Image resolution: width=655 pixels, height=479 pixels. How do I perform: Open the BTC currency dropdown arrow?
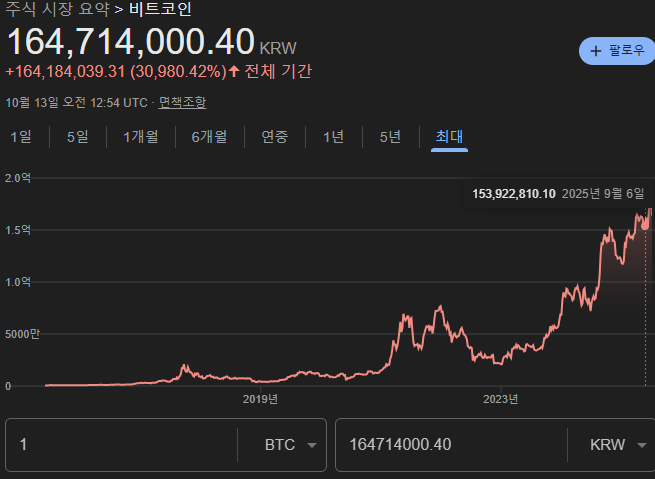click(x=311, y=445)
